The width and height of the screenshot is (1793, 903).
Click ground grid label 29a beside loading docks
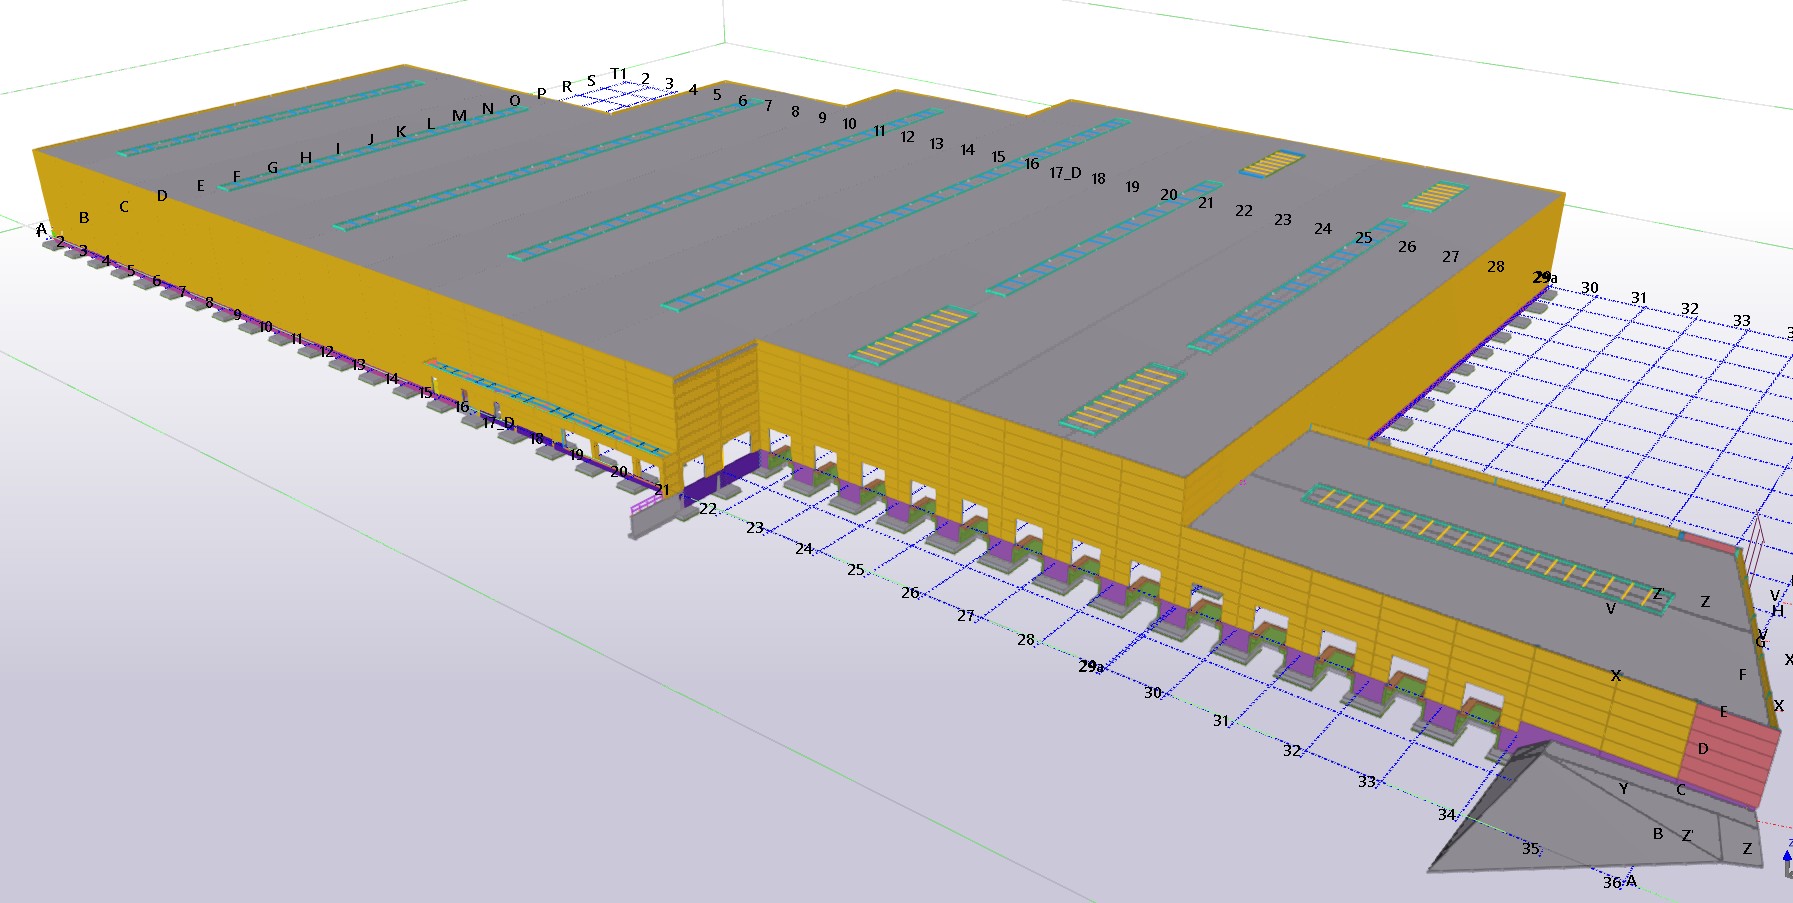point(1091,666)
